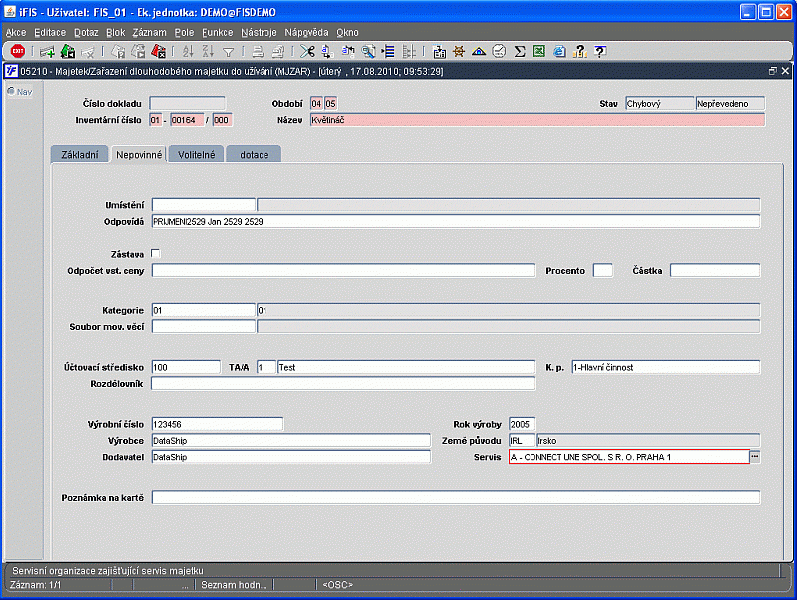Switch to the Základní tab
Viewport: 797px width, 600px height.
point(79,154)
